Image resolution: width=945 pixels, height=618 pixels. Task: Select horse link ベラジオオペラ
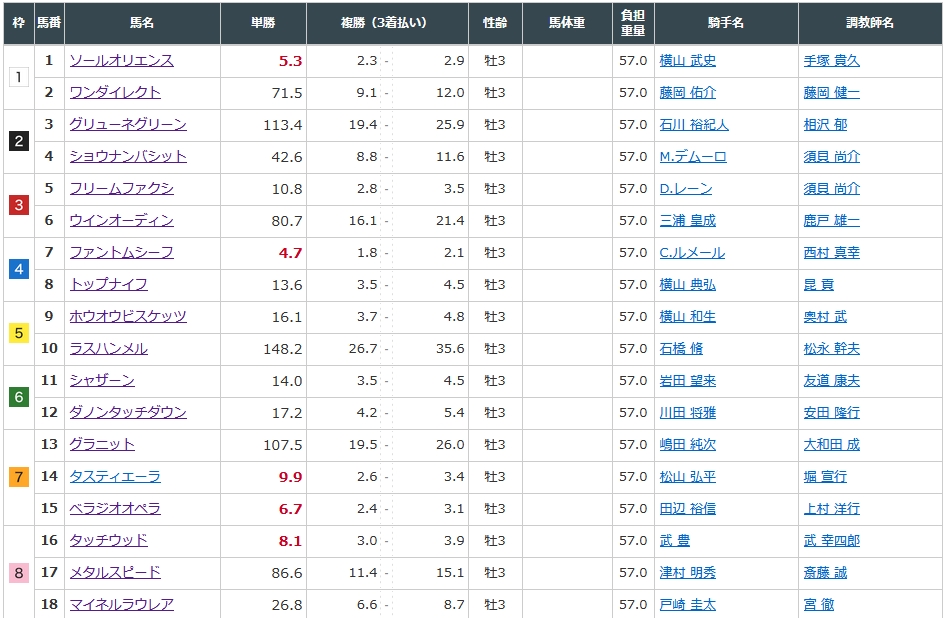pyautogui.click(x=115, y=509)
